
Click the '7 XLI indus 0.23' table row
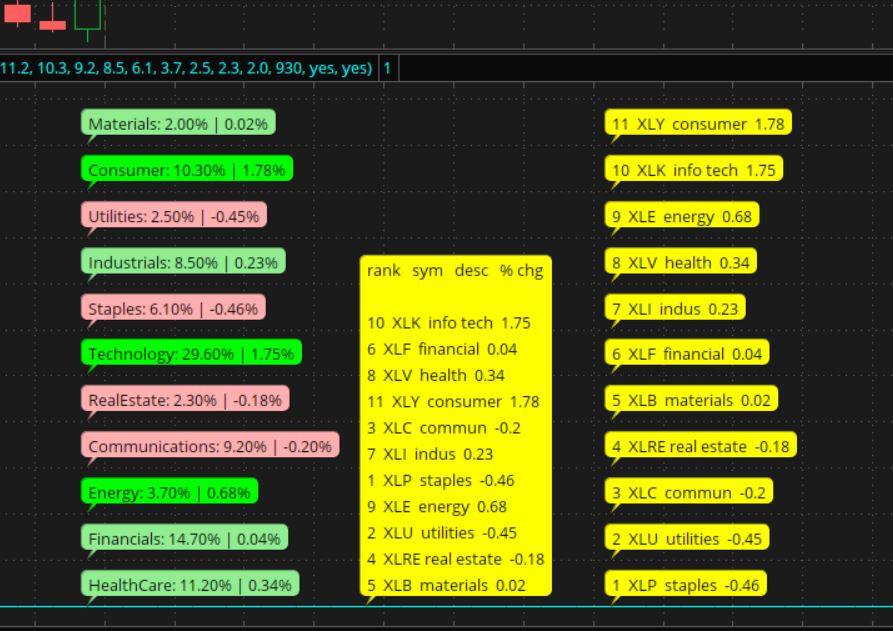point(430,454)
